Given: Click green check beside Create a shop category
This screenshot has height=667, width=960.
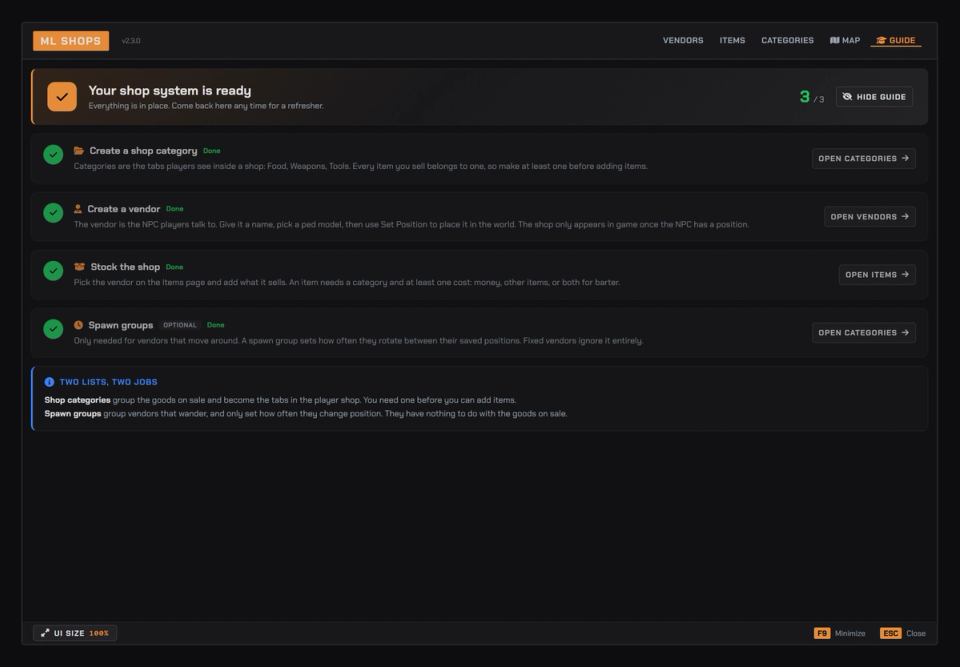Looking at the screenshot, I should [x=53, y=154].
